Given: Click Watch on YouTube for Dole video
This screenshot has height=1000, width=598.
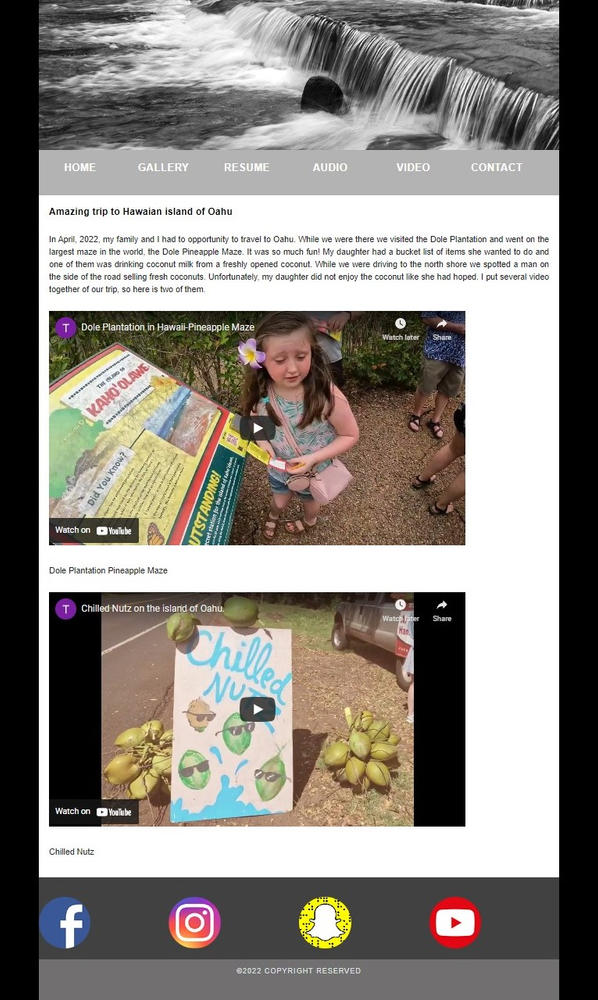Looking at the screenshot, I should [x=94, y=530].
